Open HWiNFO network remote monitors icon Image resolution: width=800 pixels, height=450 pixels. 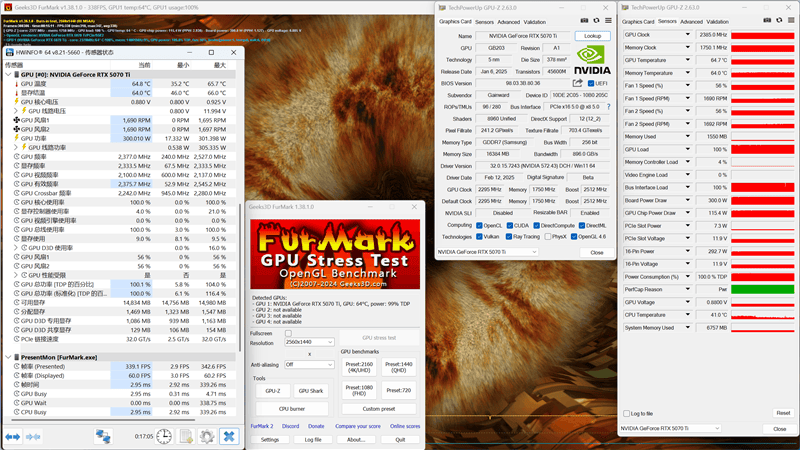coord(103,436)
